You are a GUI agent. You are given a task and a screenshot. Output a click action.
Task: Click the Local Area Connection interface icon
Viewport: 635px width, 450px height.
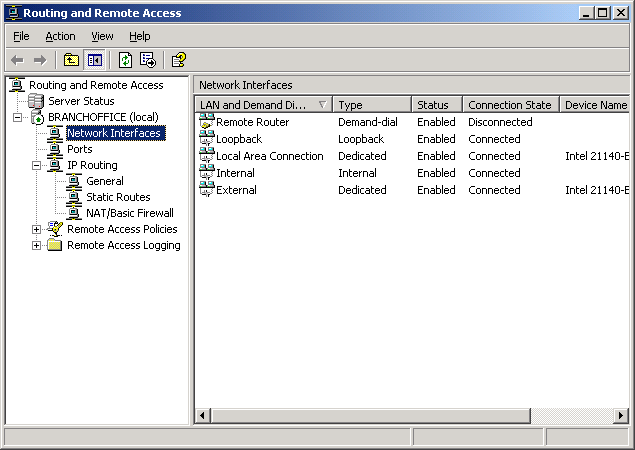pos(207,156)
